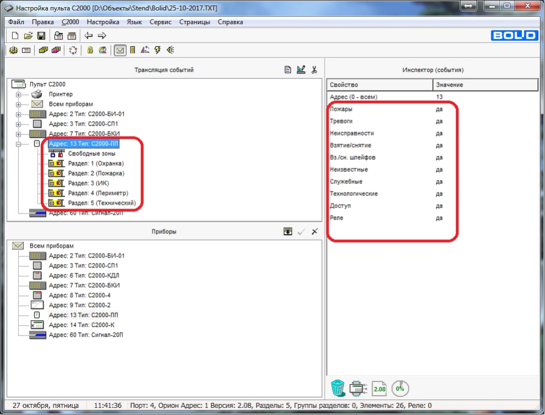
Task: Click the padlock icon in the toolbar
Action: pos(90,50)
